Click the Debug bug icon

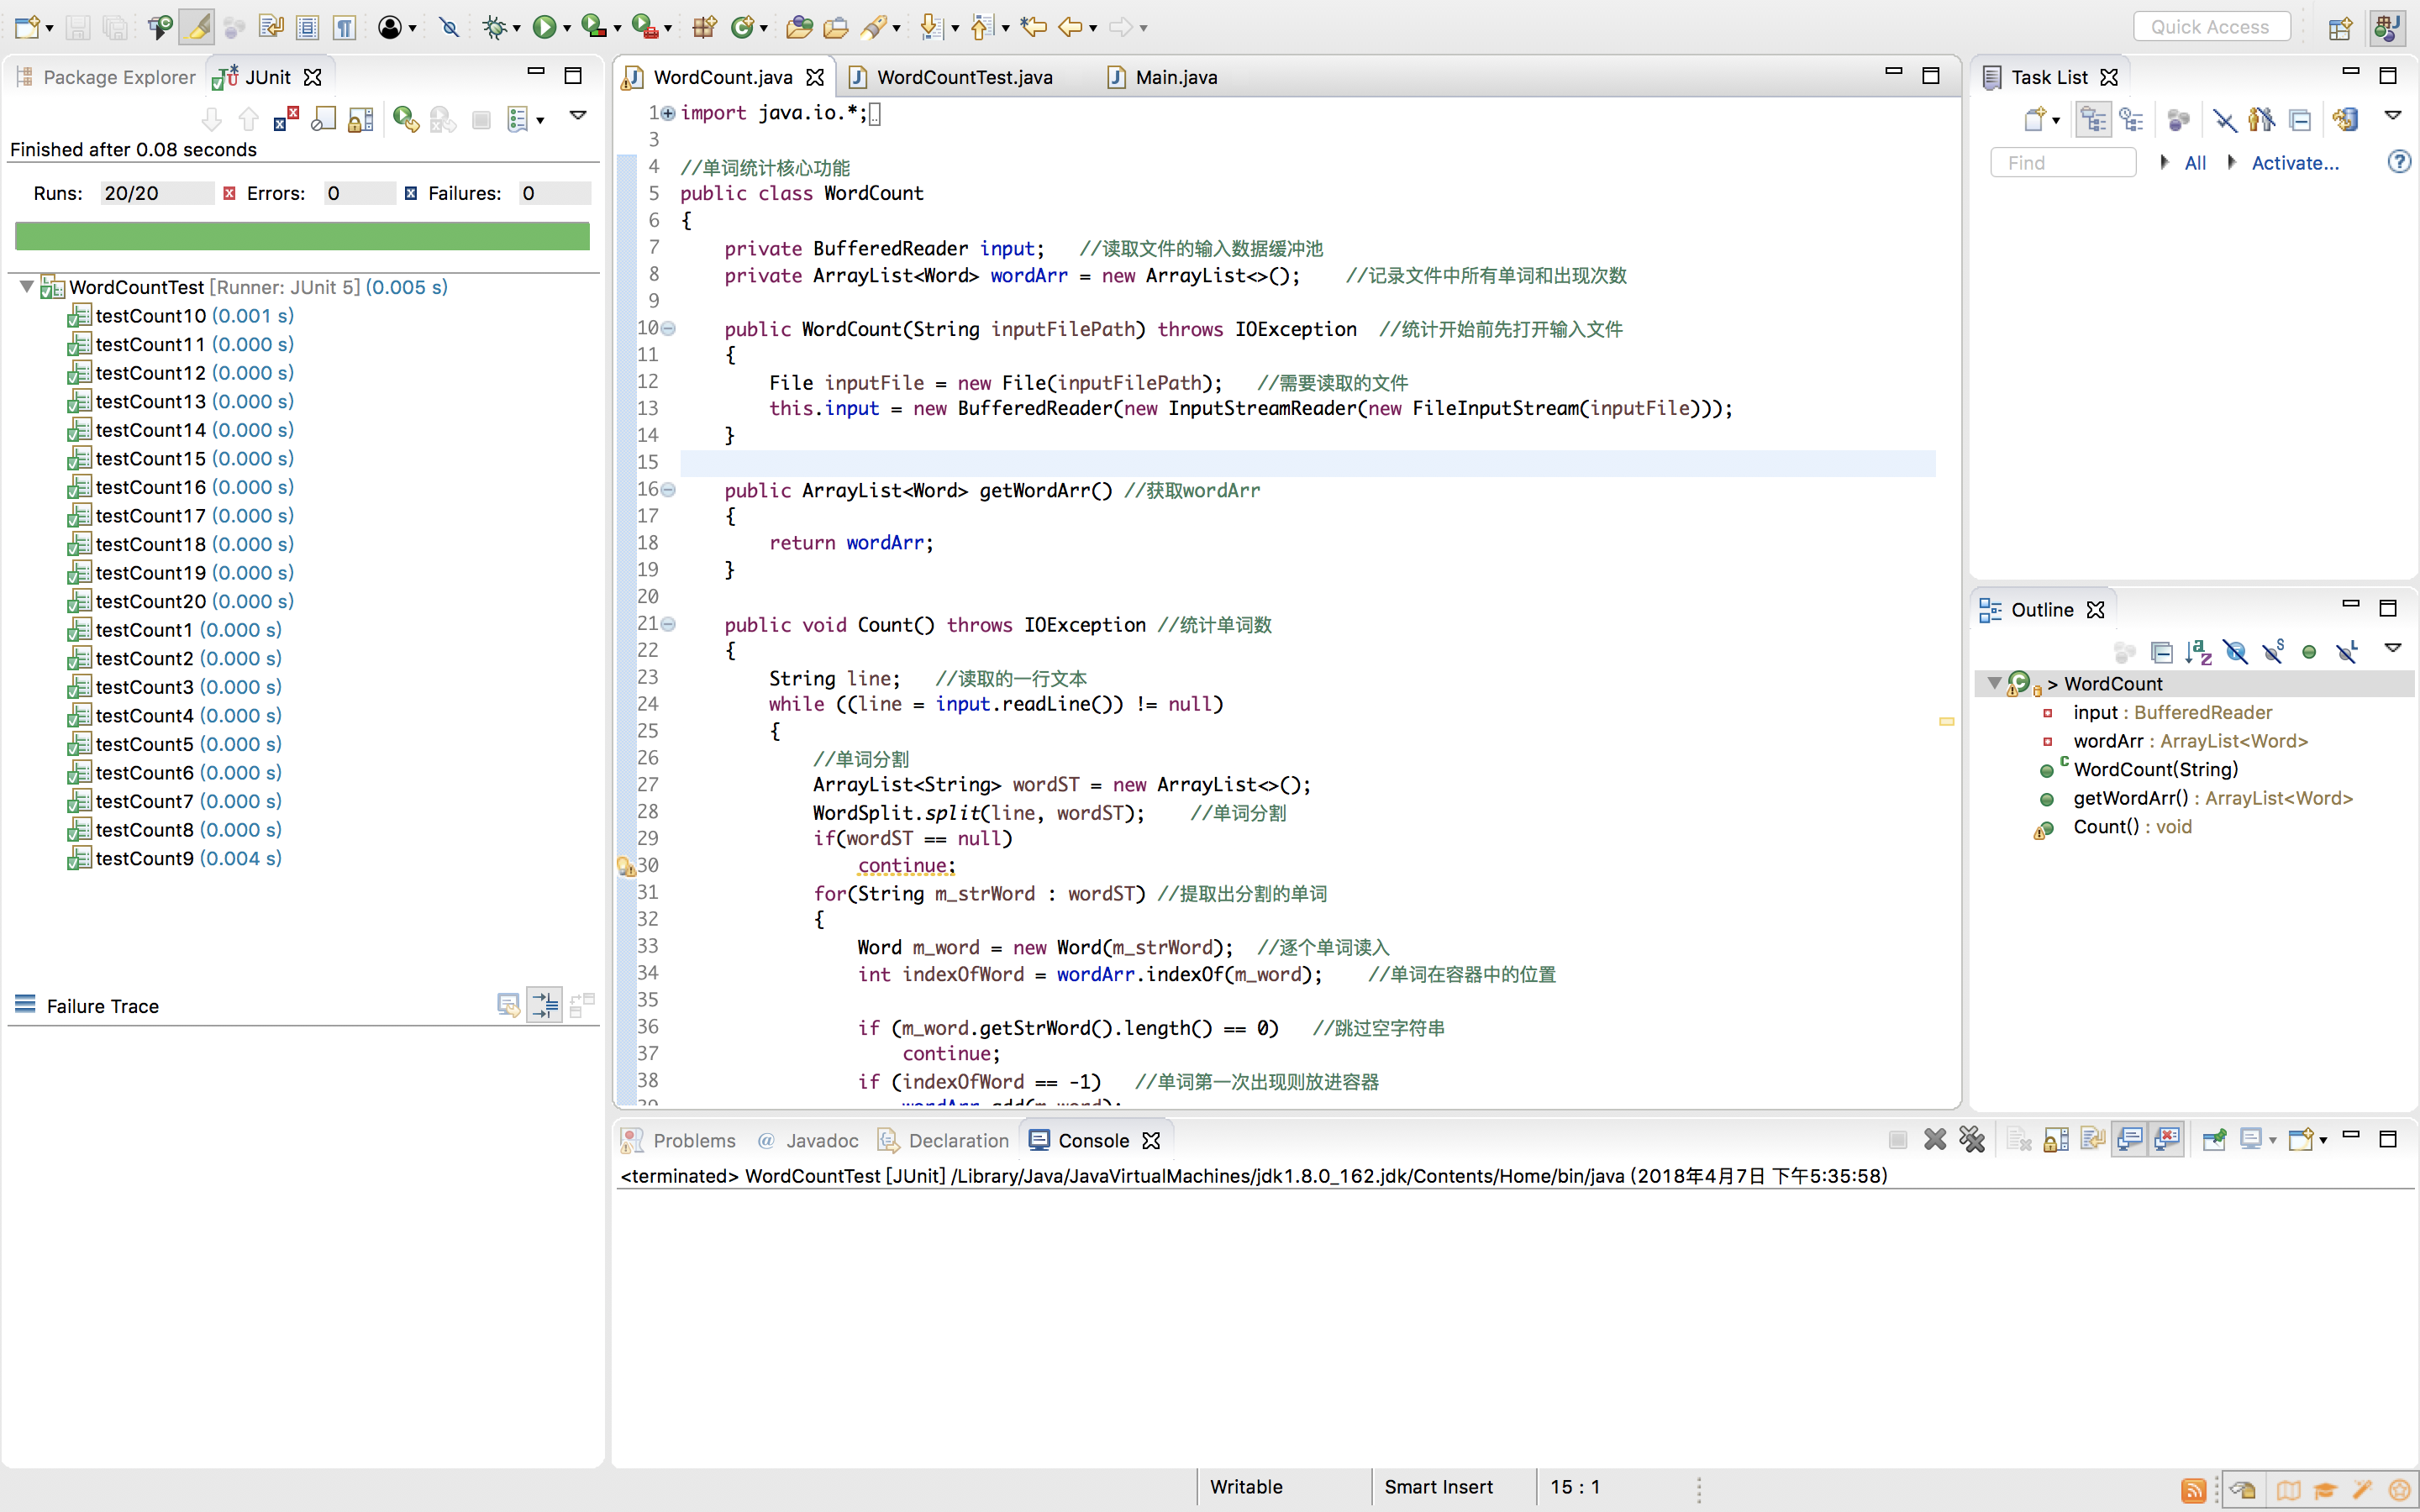494,27
